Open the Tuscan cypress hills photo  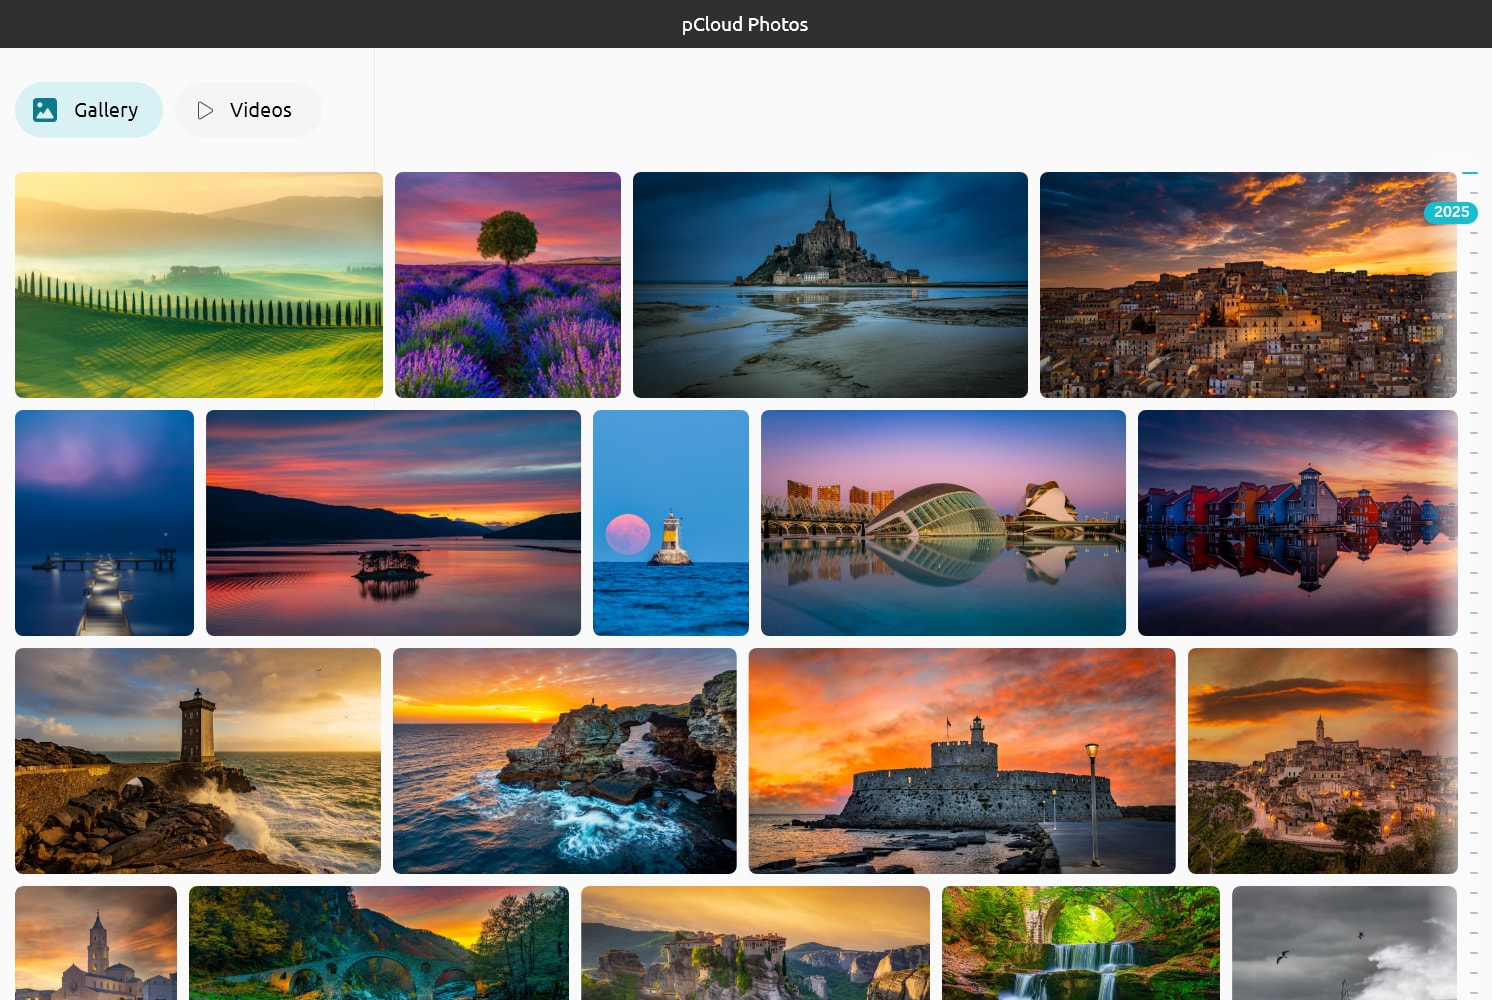coord(199,285)
